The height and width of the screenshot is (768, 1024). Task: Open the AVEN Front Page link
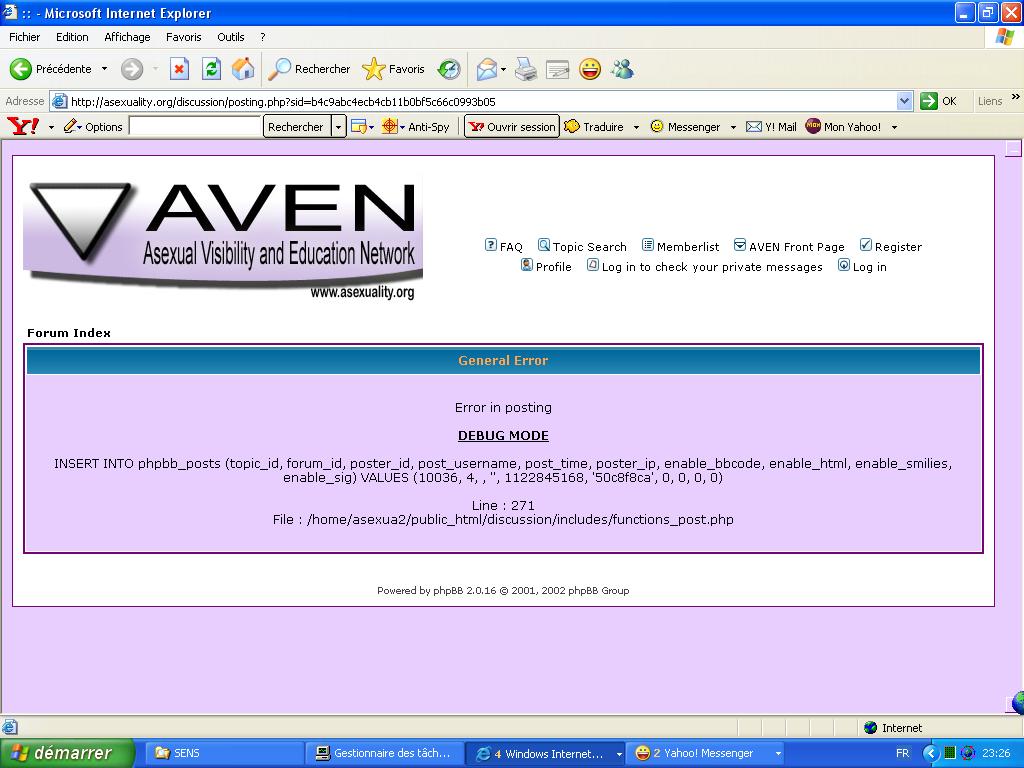pyautogui.click(x=789, y=246)
